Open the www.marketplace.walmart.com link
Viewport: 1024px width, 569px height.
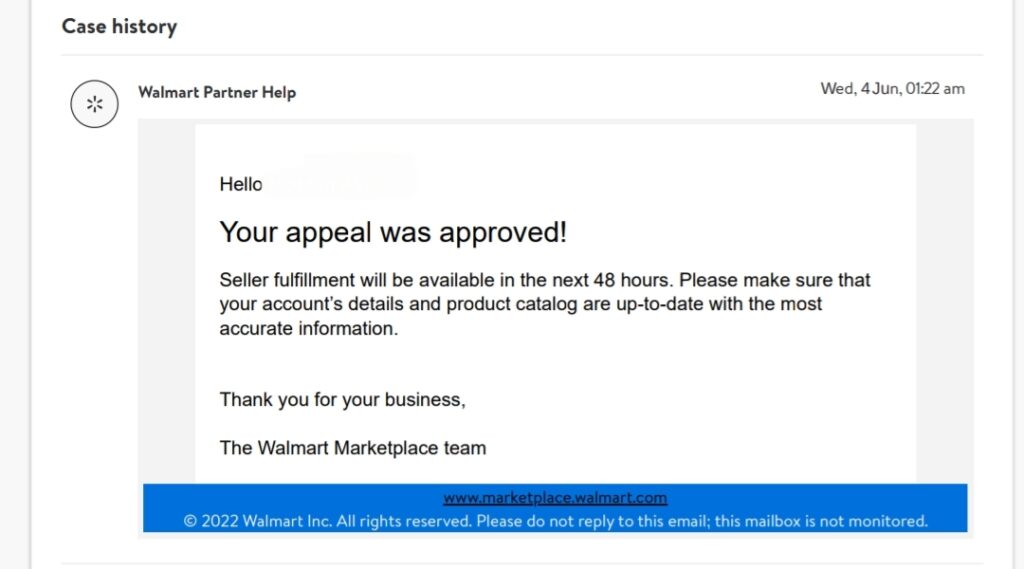click(555, 498)
